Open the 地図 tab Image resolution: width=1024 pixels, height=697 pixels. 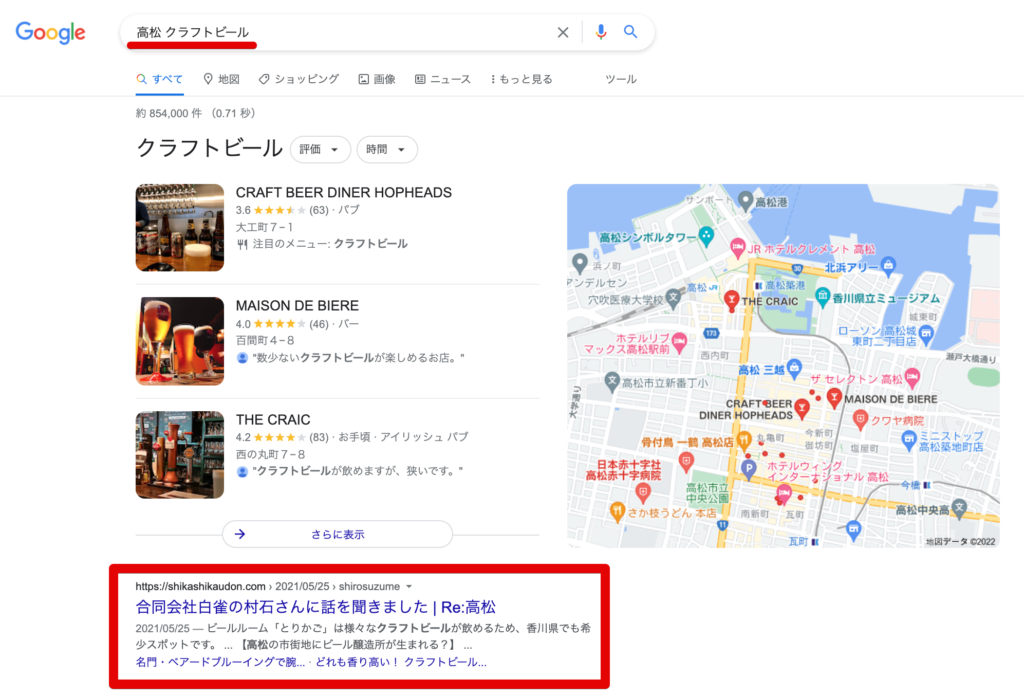[221, 79]
